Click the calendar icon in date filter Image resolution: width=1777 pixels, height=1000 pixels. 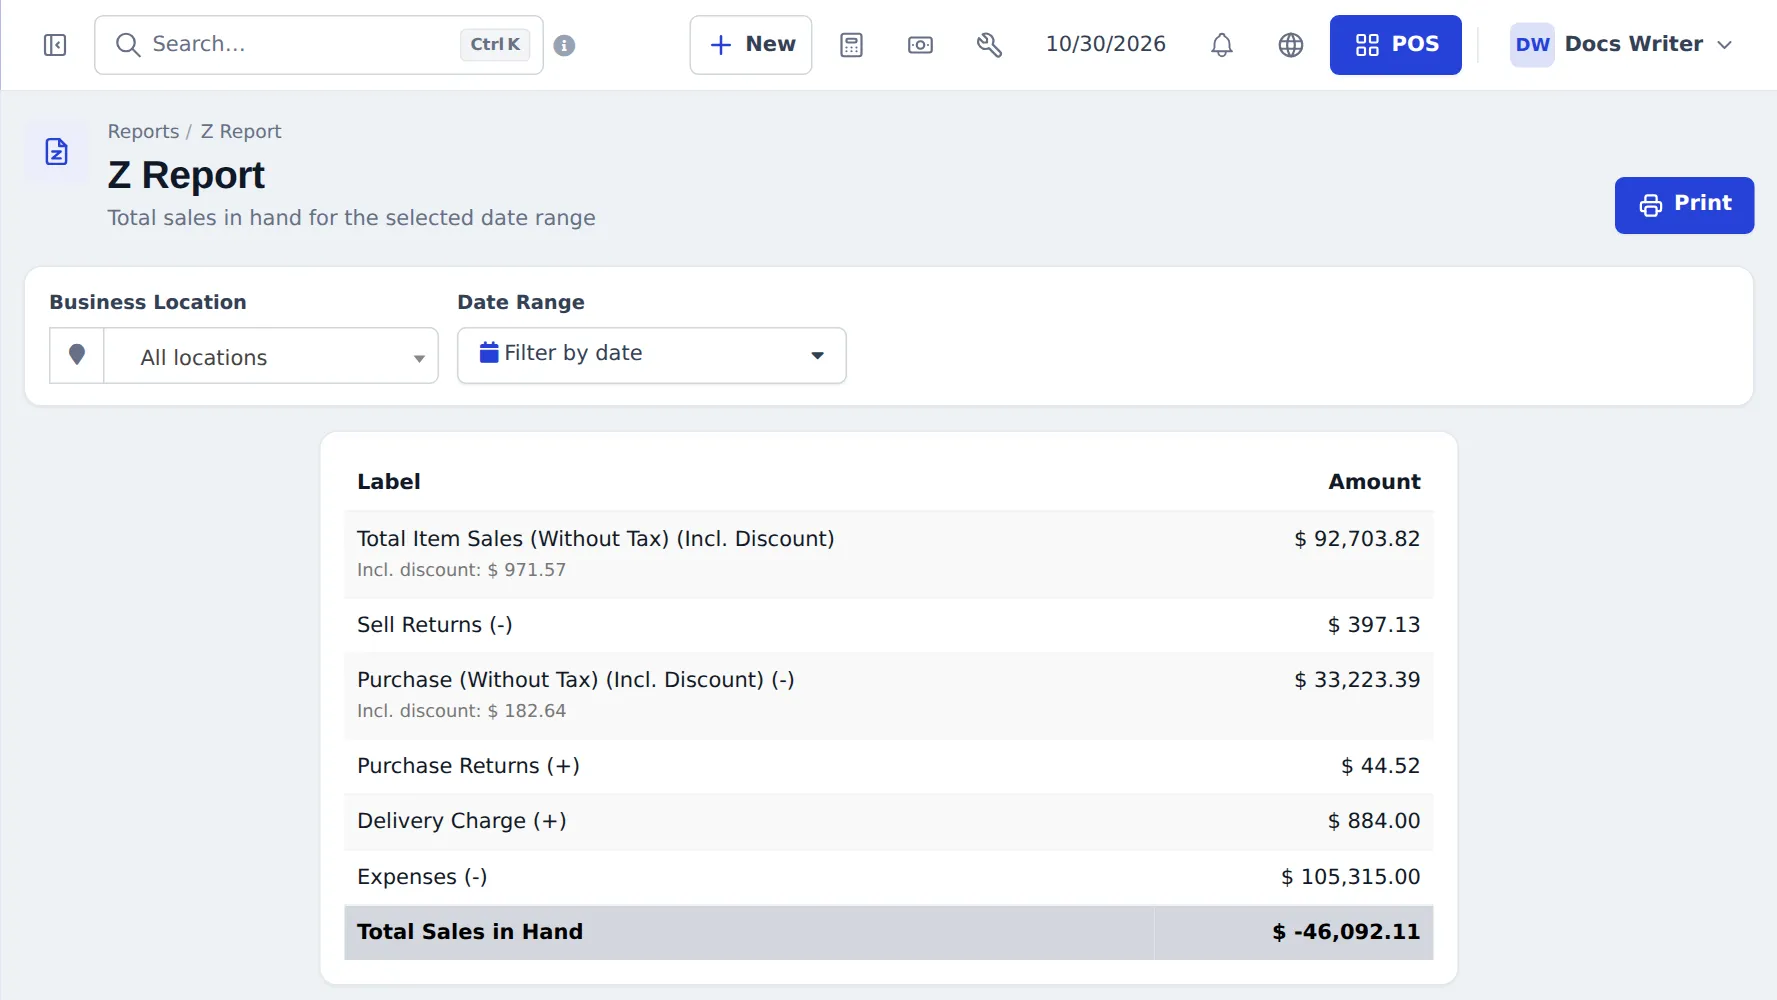click(x=489, y=352)
